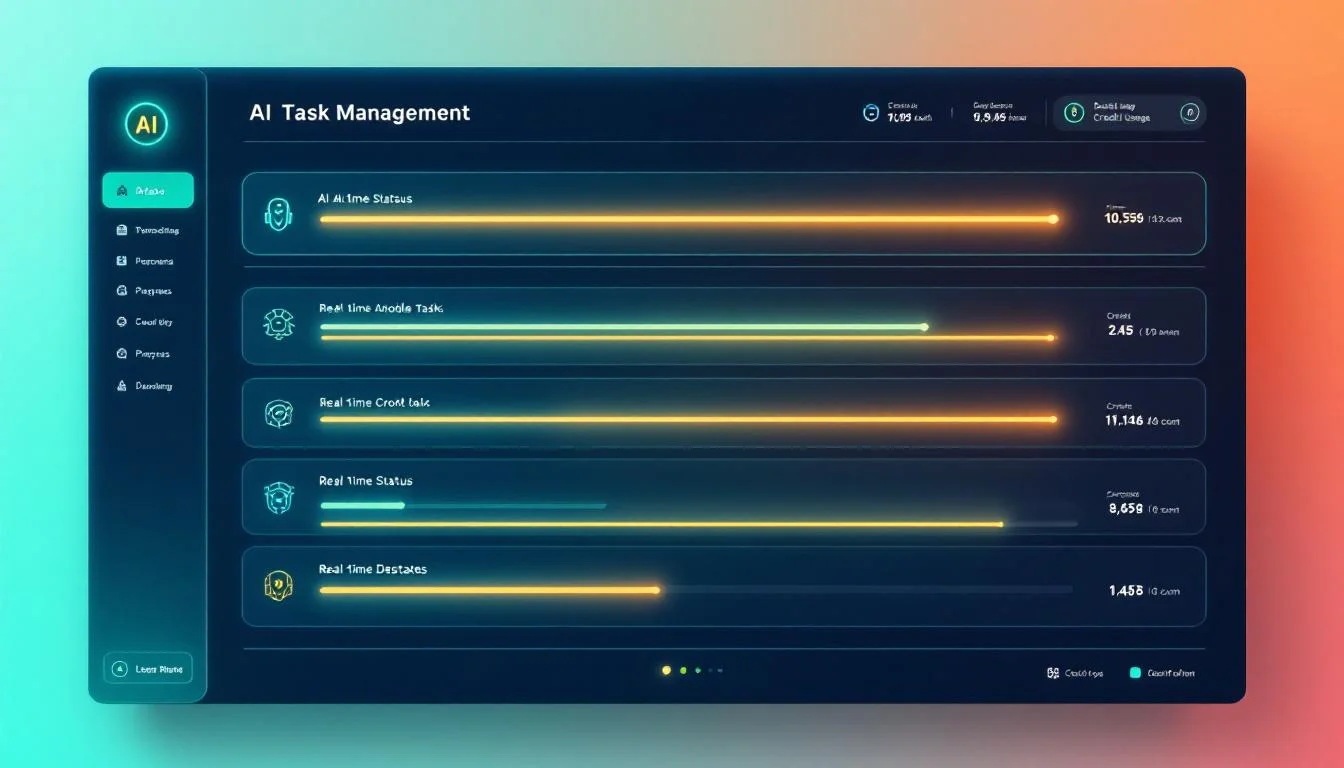Toggle the teal square legend at bottom right
1344x768 pixels.
tap(1135, 672)
